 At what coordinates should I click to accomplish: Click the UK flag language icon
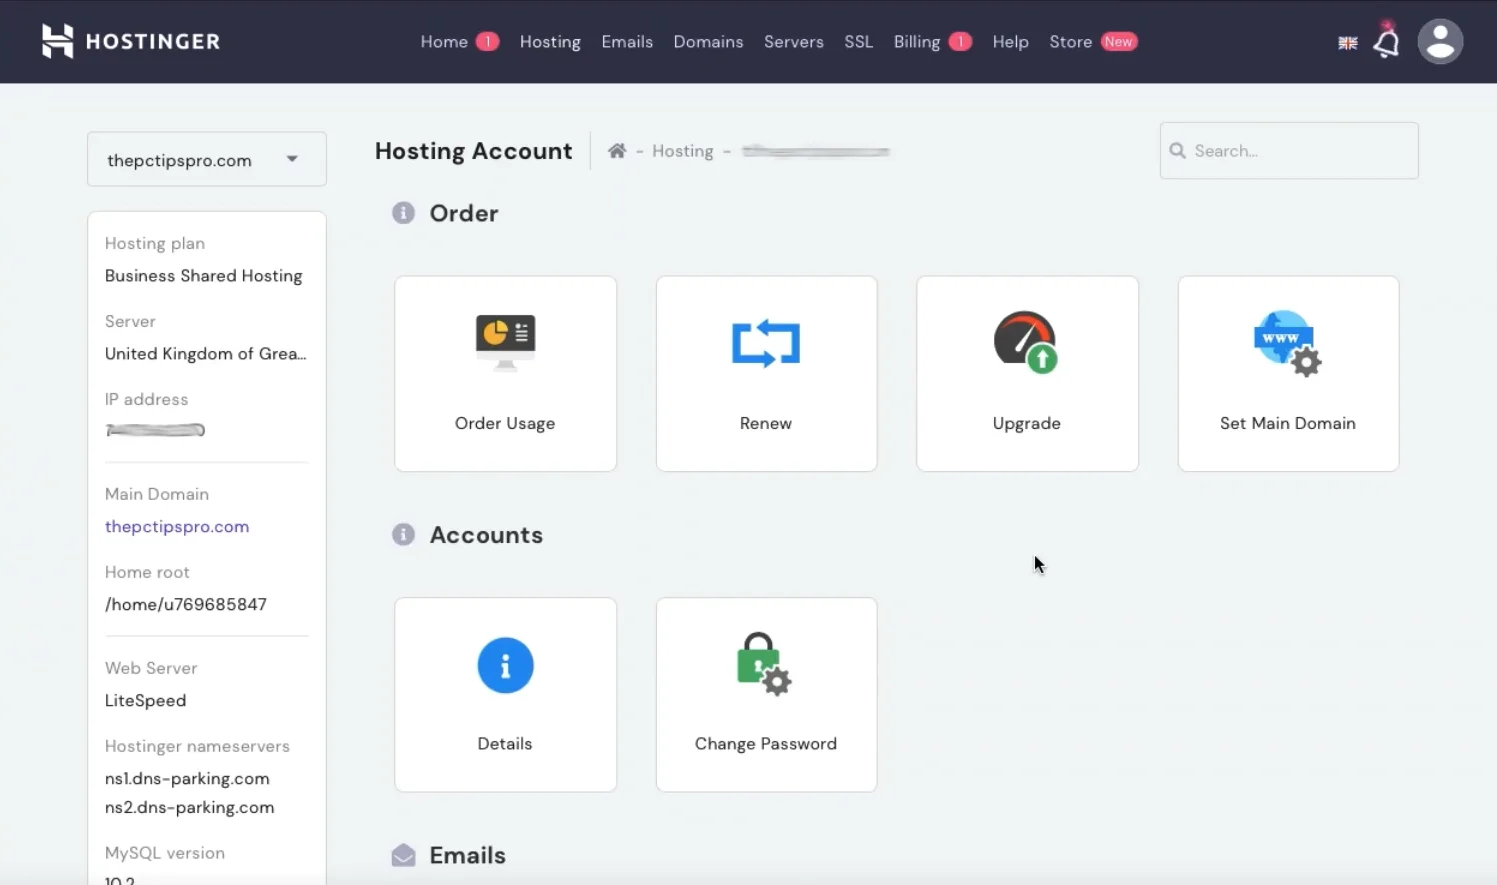(1348, 43)
